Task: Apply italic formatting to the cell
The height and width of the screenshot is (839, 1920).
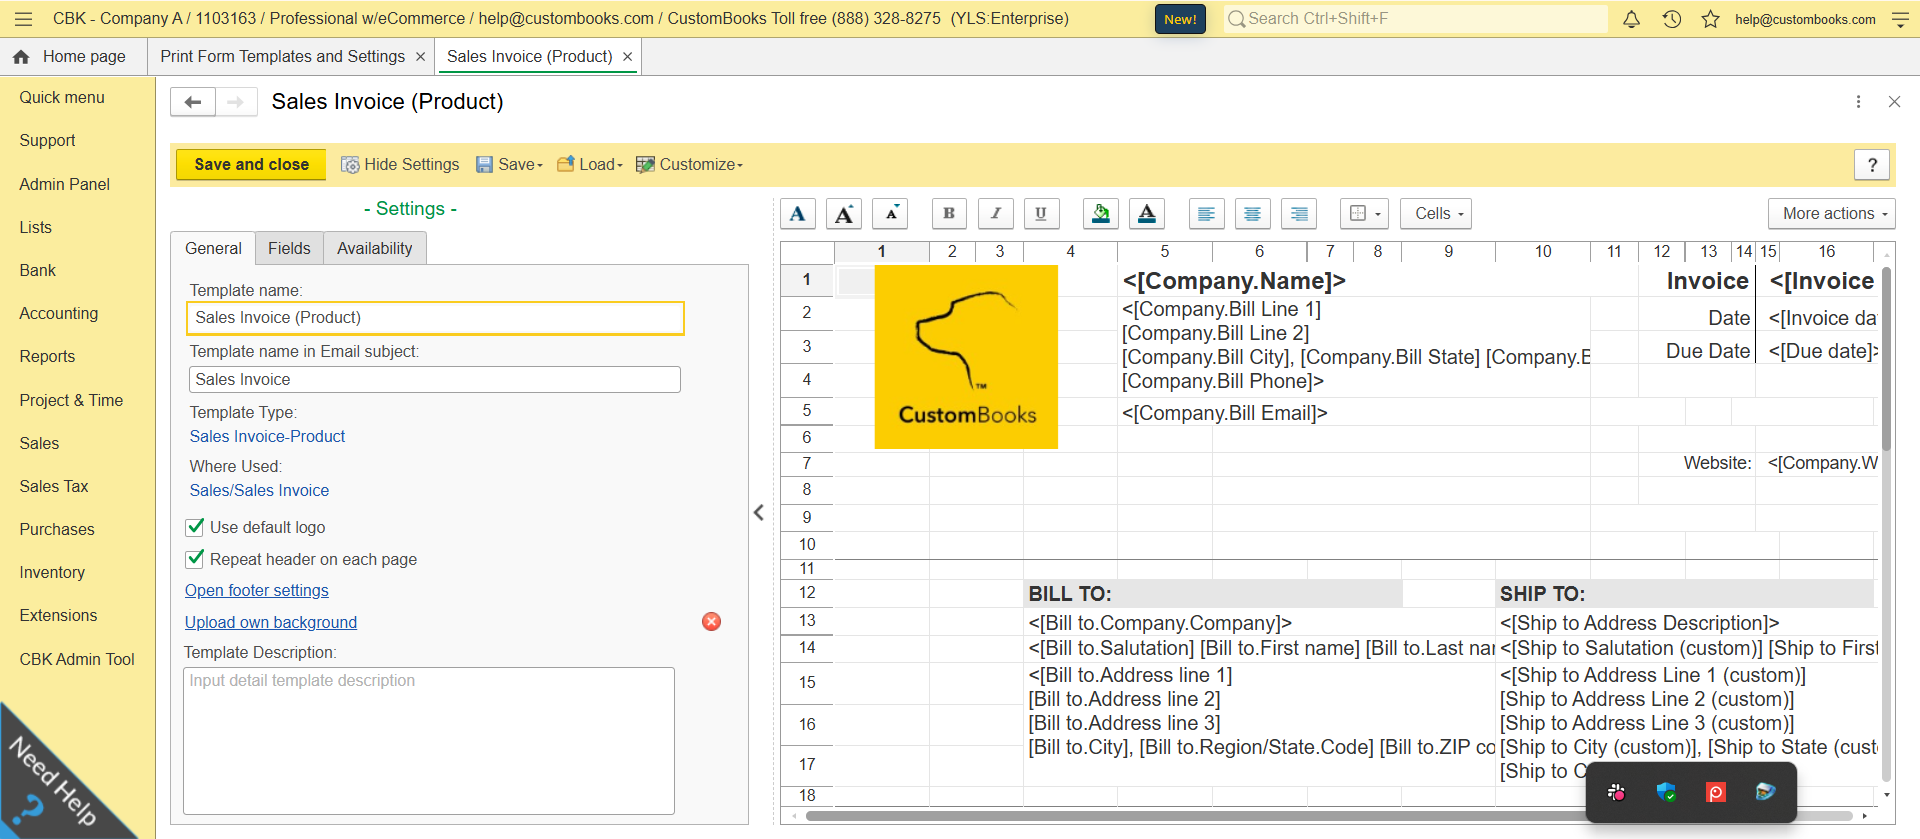Action: pyautogui.click(x=995, y=213)
